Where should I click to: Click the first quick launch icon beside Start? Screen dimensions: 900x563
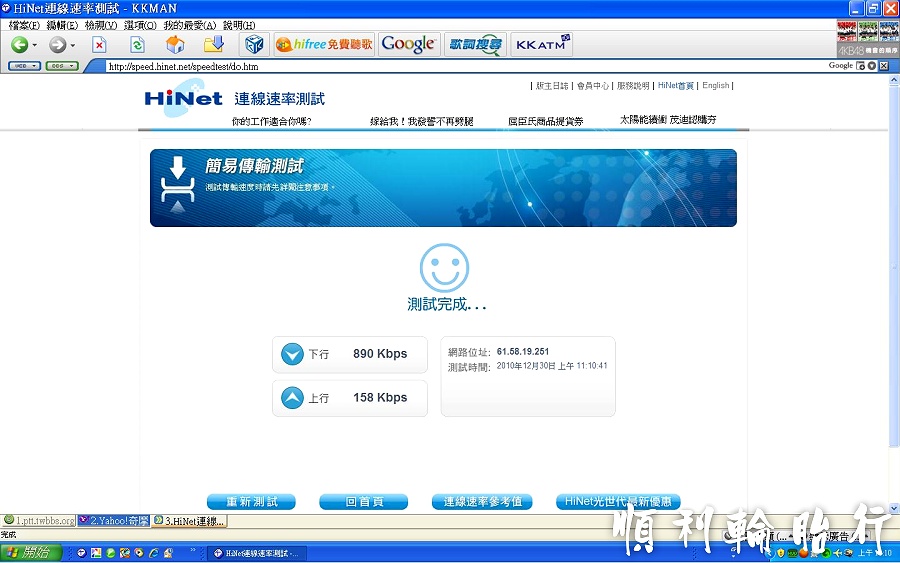coord(82,553)
